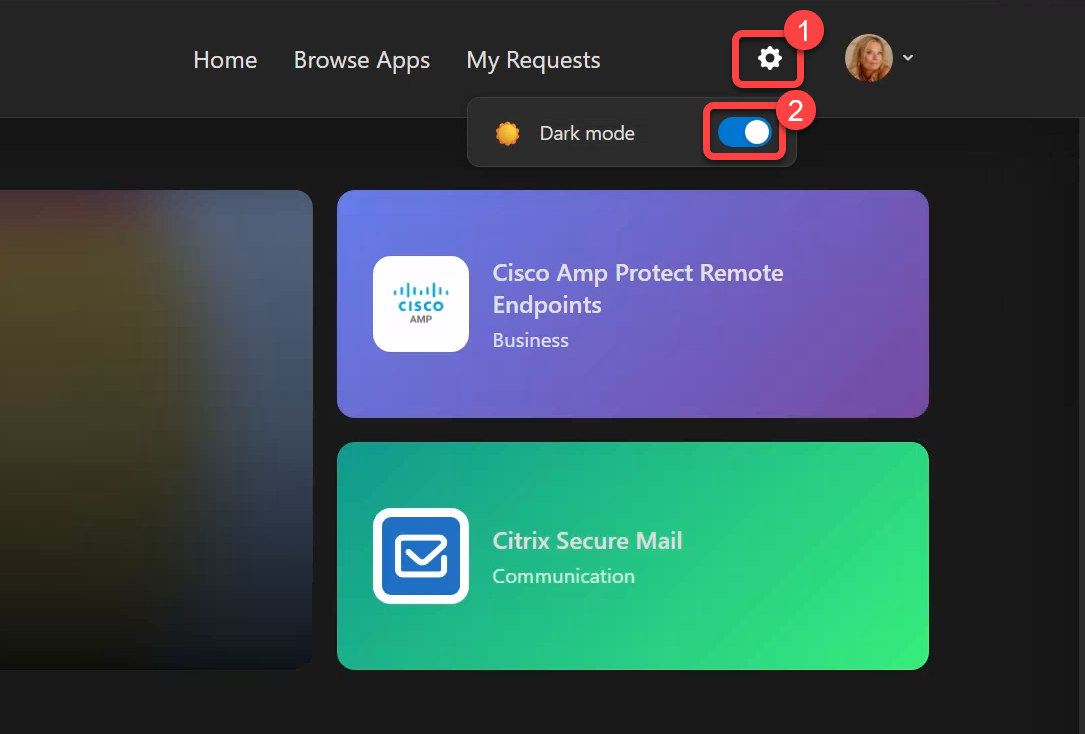
Task: Click the sun icon beside Dark mode
Action: [x=507, y=133]
